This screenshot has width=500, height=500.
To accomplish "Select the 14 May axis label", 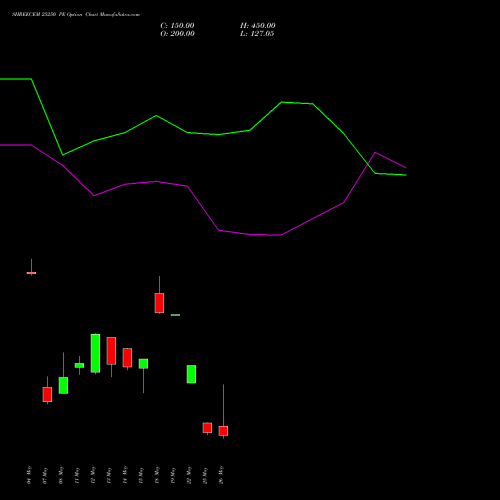I will (x=125, y=475).
